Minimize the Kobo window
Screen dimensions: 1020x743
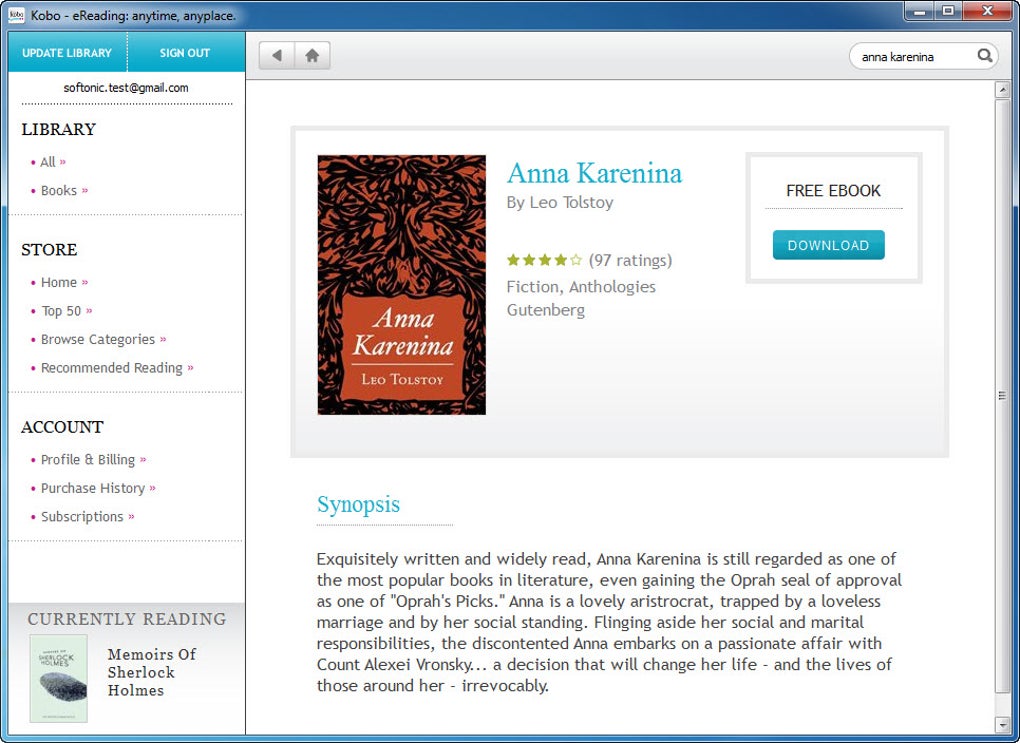[x=920, y=11]
